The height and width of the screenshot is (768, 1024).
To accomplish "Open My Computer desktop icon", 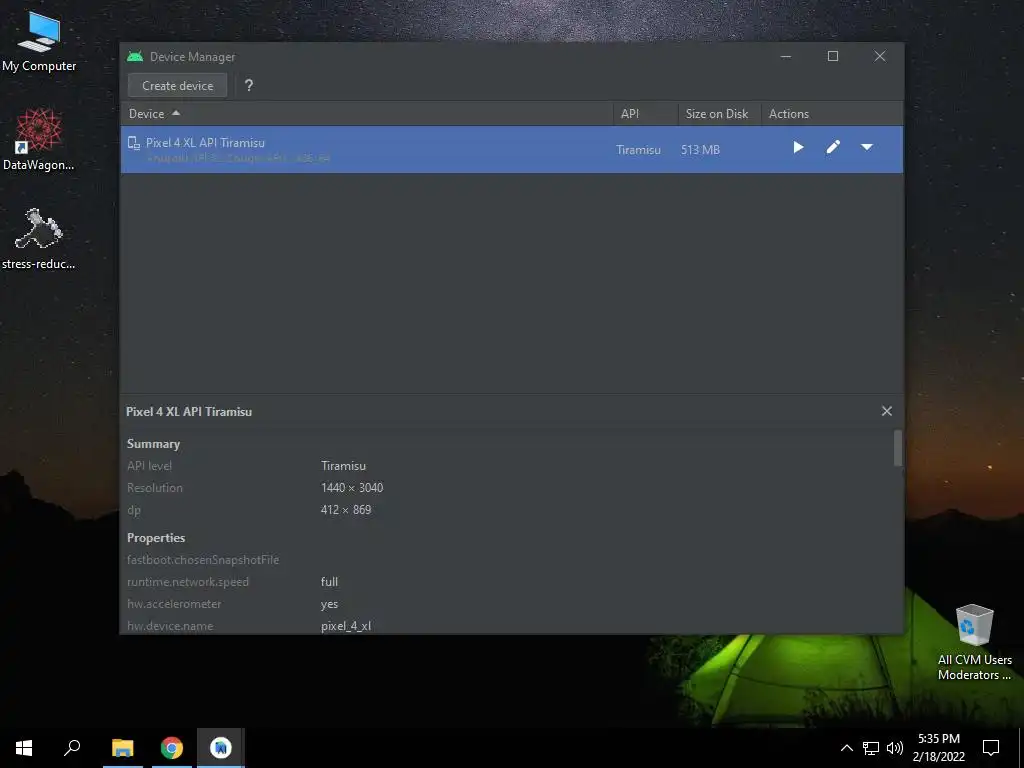I will click(x=39, y=42).
